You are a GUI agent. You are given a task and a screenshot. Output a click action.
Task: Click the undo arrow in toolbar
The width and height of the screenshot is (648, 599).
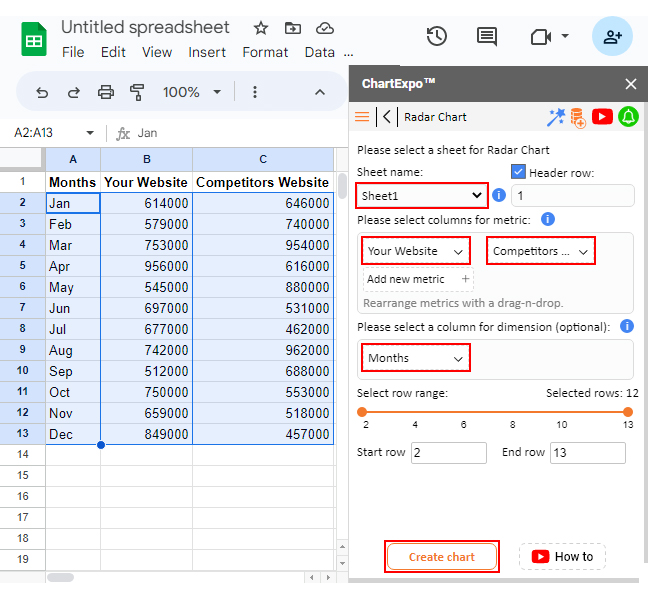click(42, 92)
